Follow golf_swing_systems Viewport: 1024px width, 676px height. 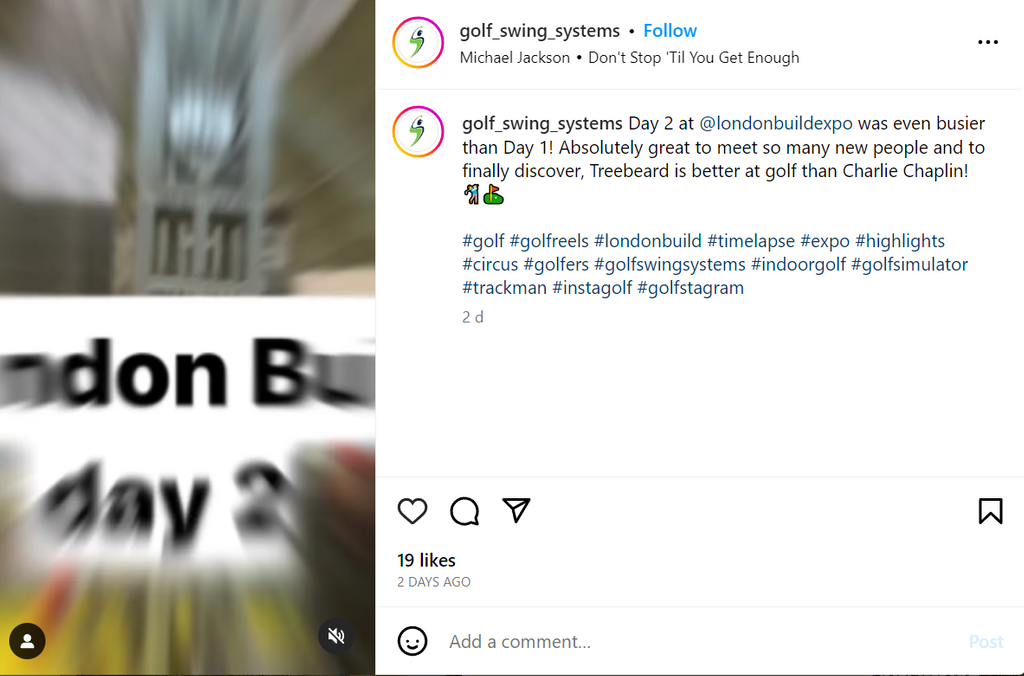coord(669,31)
